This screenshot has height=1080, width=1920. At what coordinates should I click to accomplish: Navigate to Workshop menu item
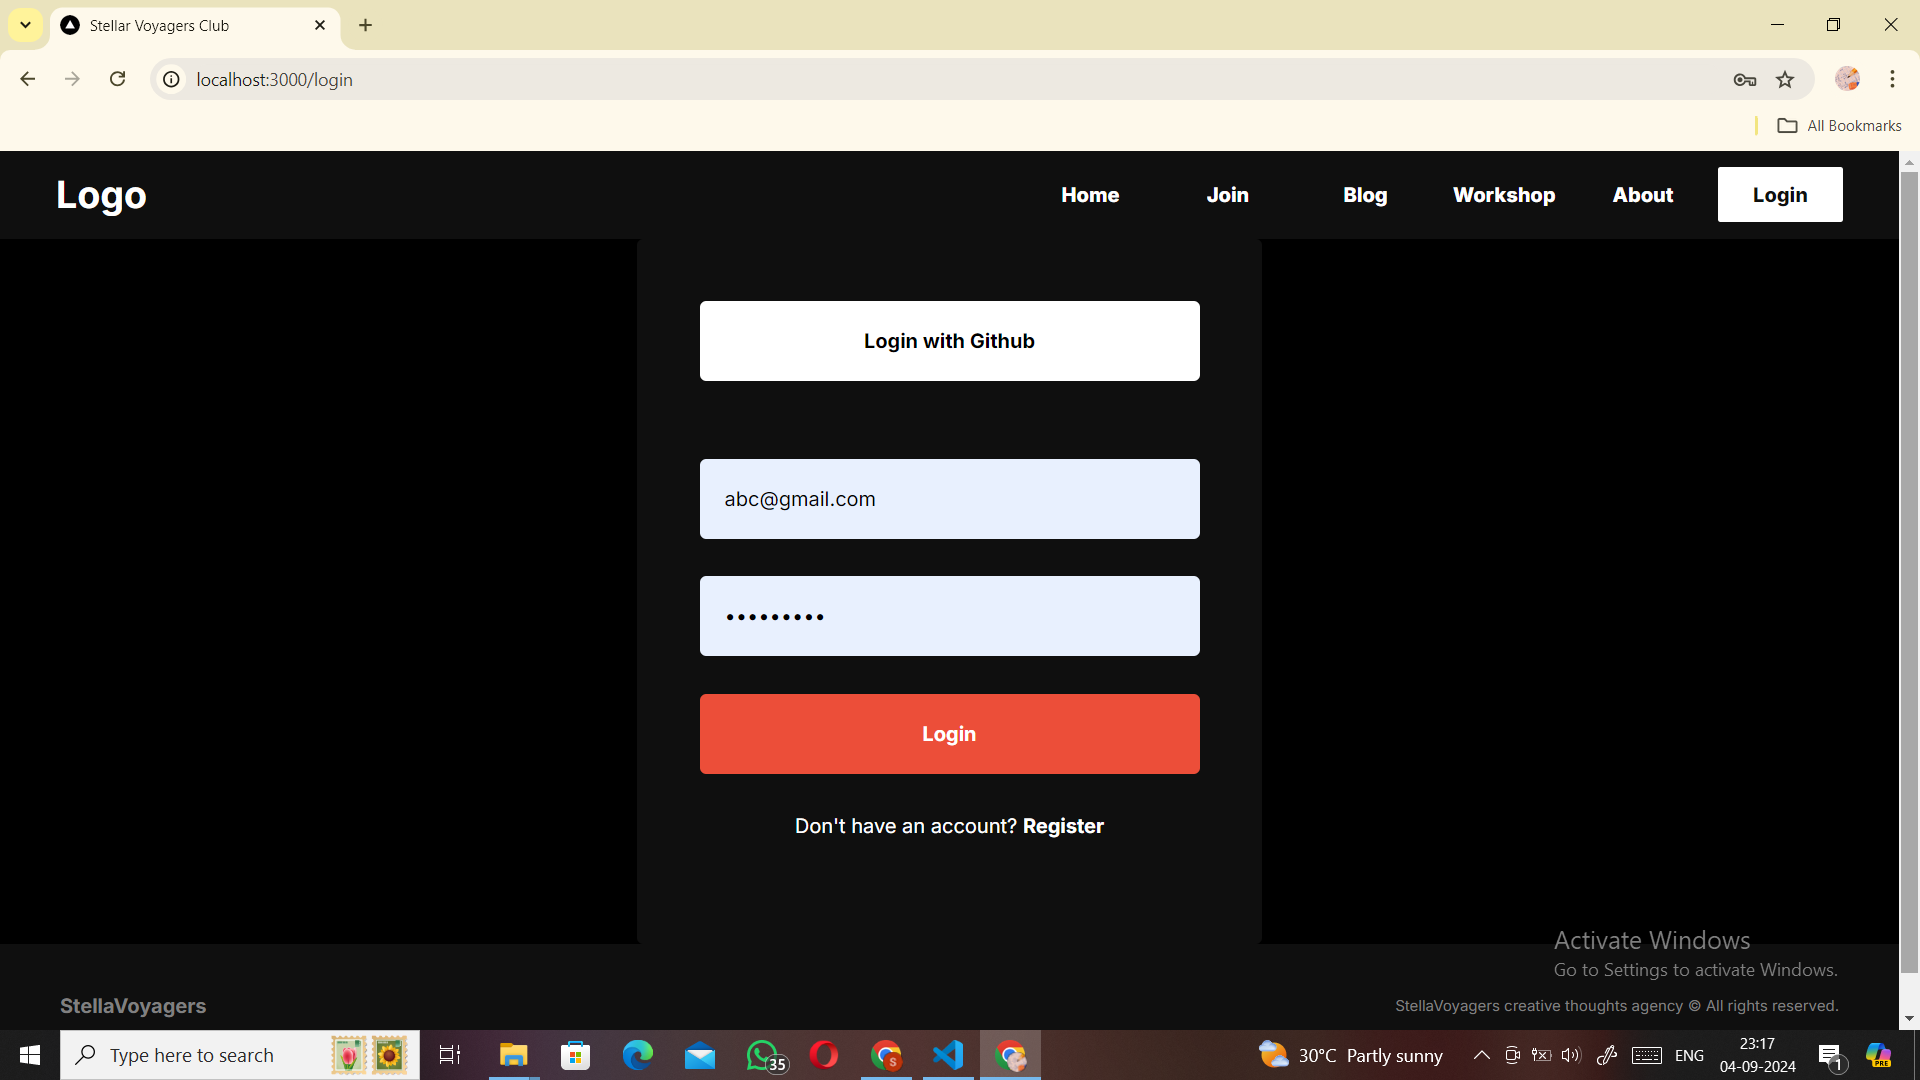point(1504,195)
